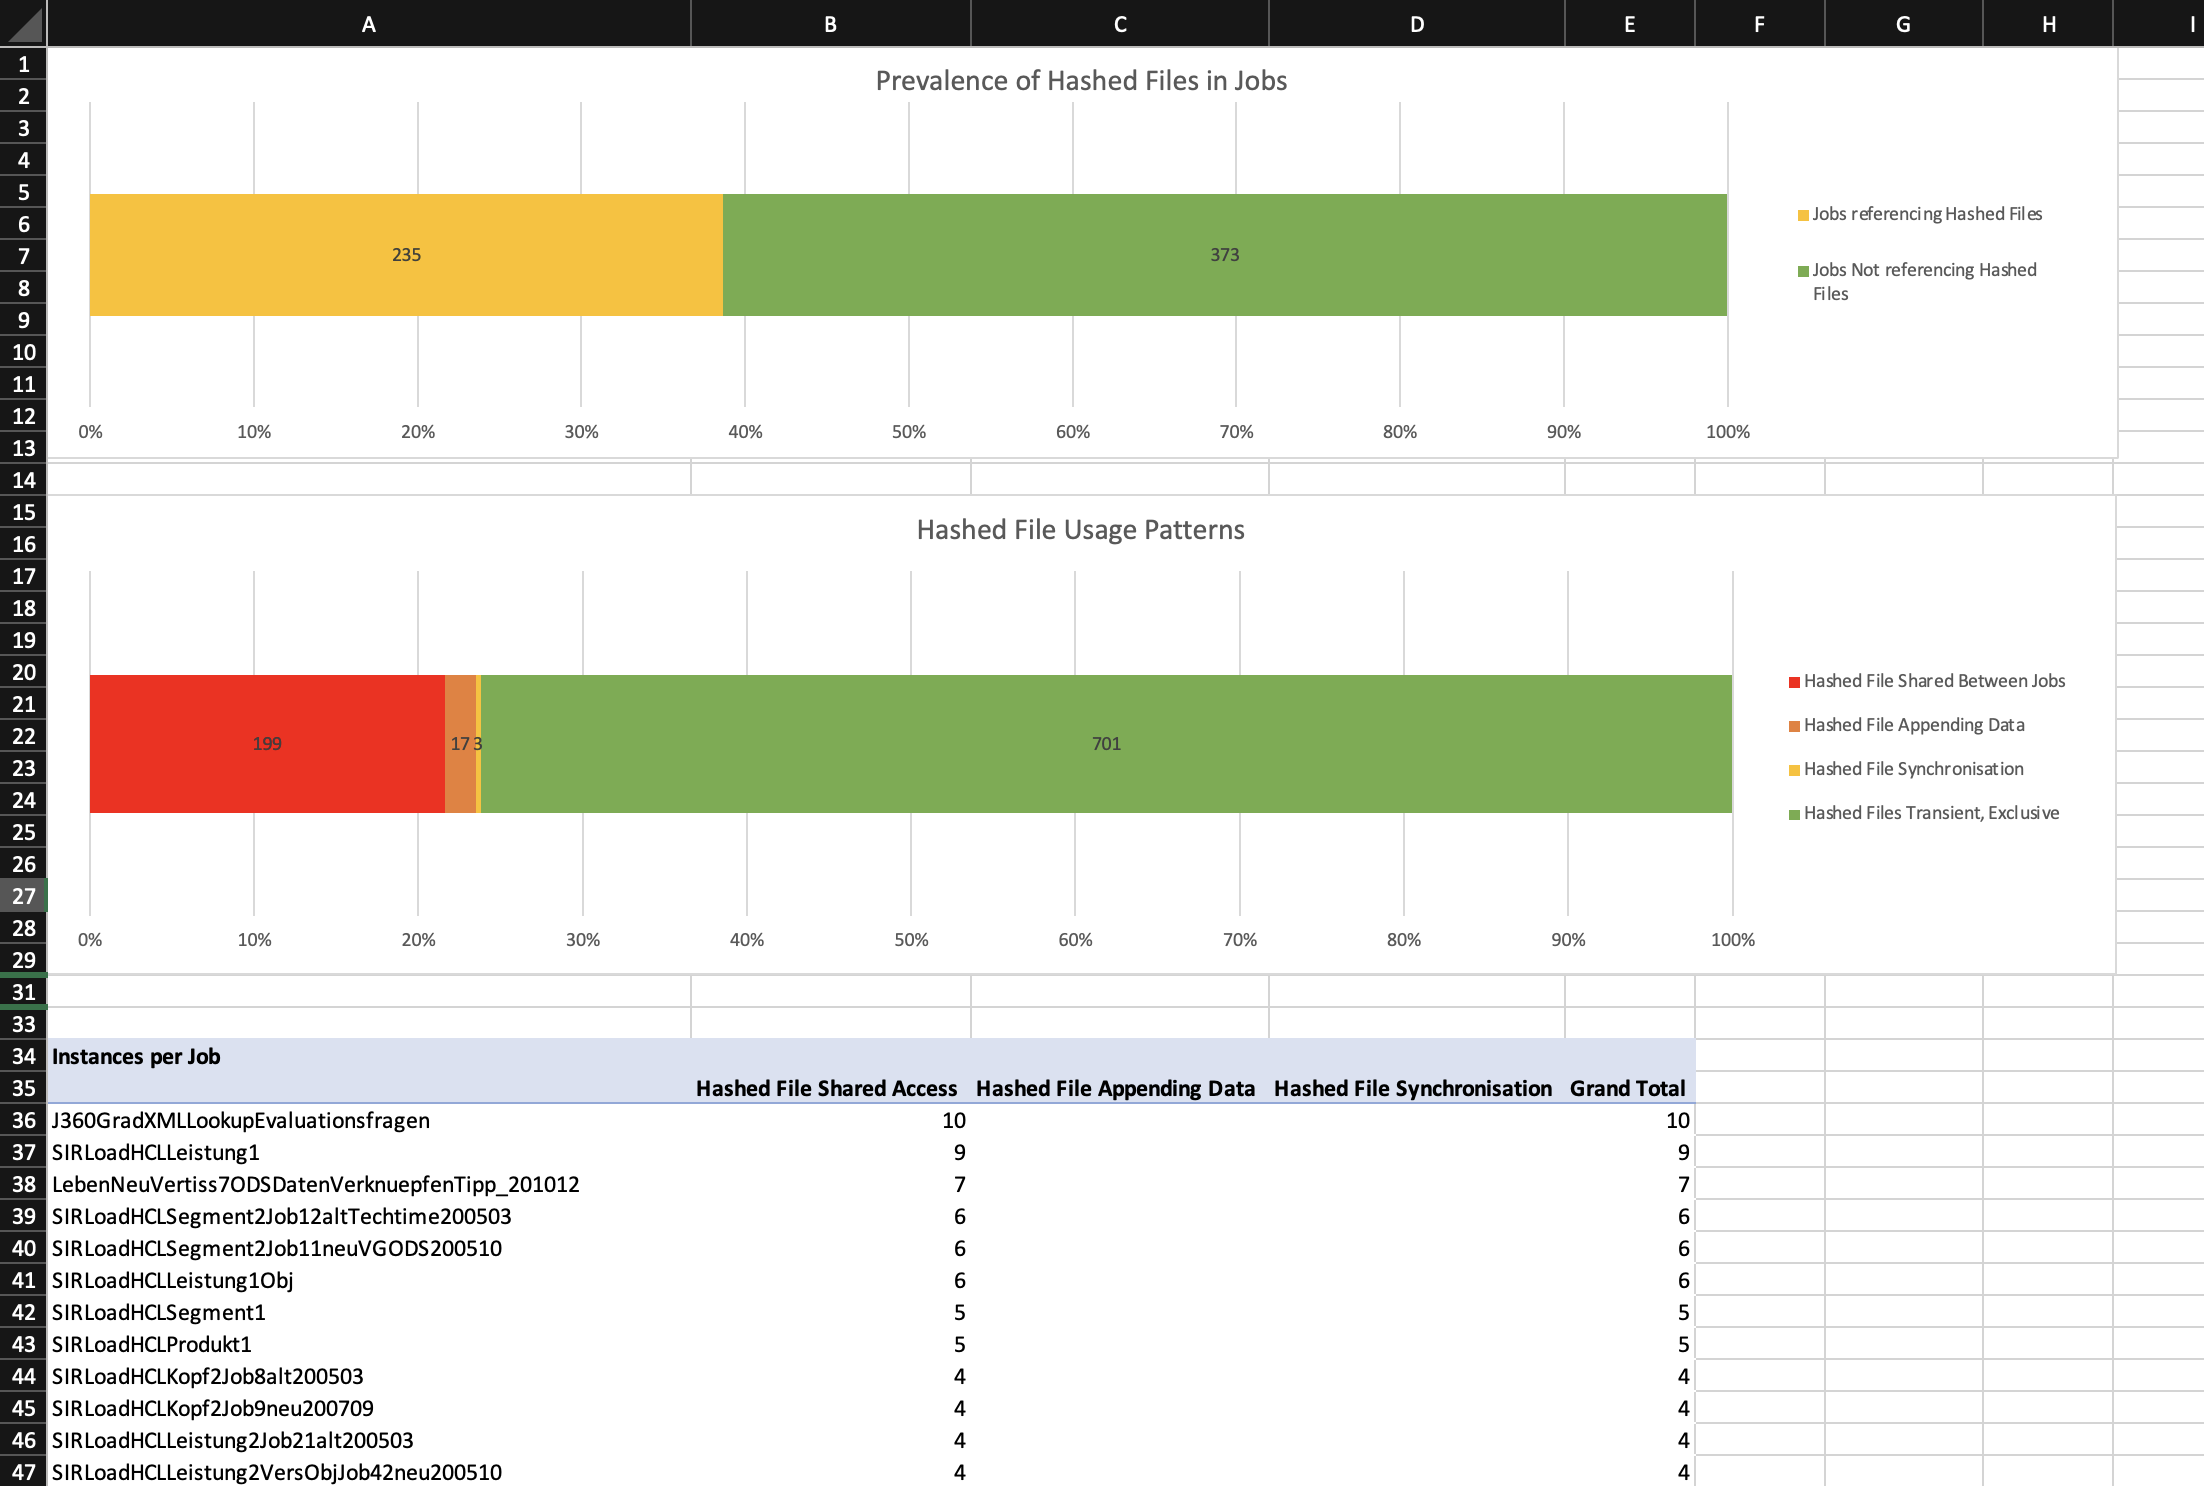The width and height of the screenshot is (2204, 1486).
Task: Select row 27 header
Action: 24,896
